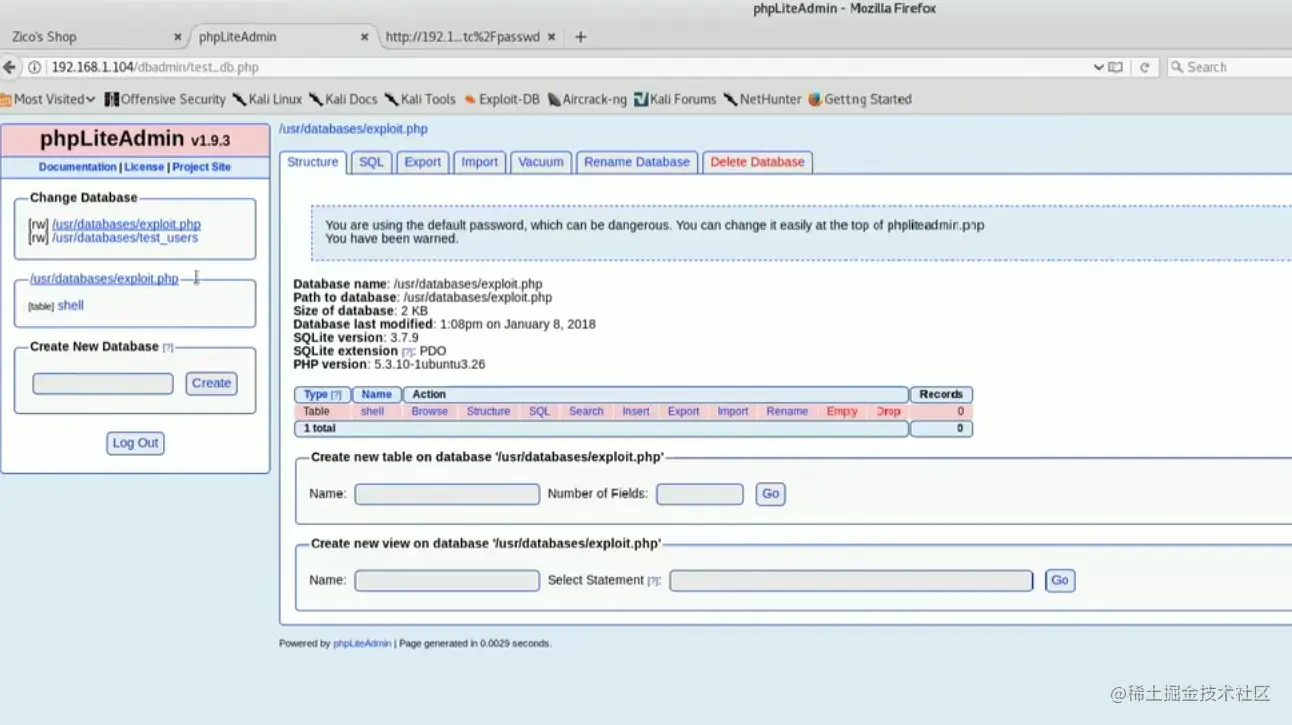Viewport: 1292px width, 725px height.
Task: Click the new table Name field
Action: pos(447,494)
